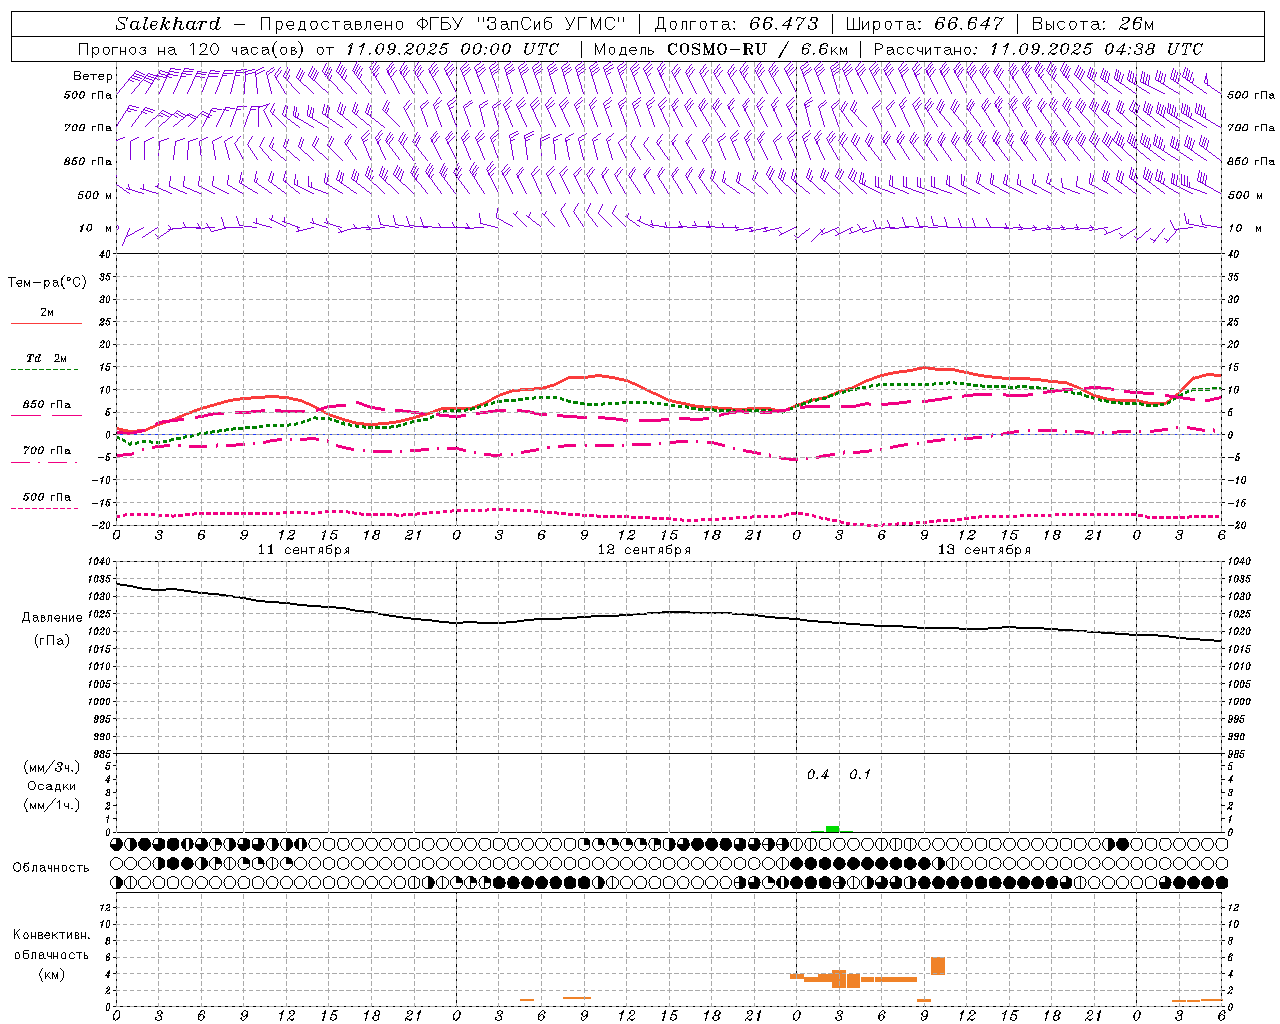Select the '700 гПа' temperature legend entry
Image resolution: width=1280 pixels, height=1024 pixels.
(x=47, y=450)
